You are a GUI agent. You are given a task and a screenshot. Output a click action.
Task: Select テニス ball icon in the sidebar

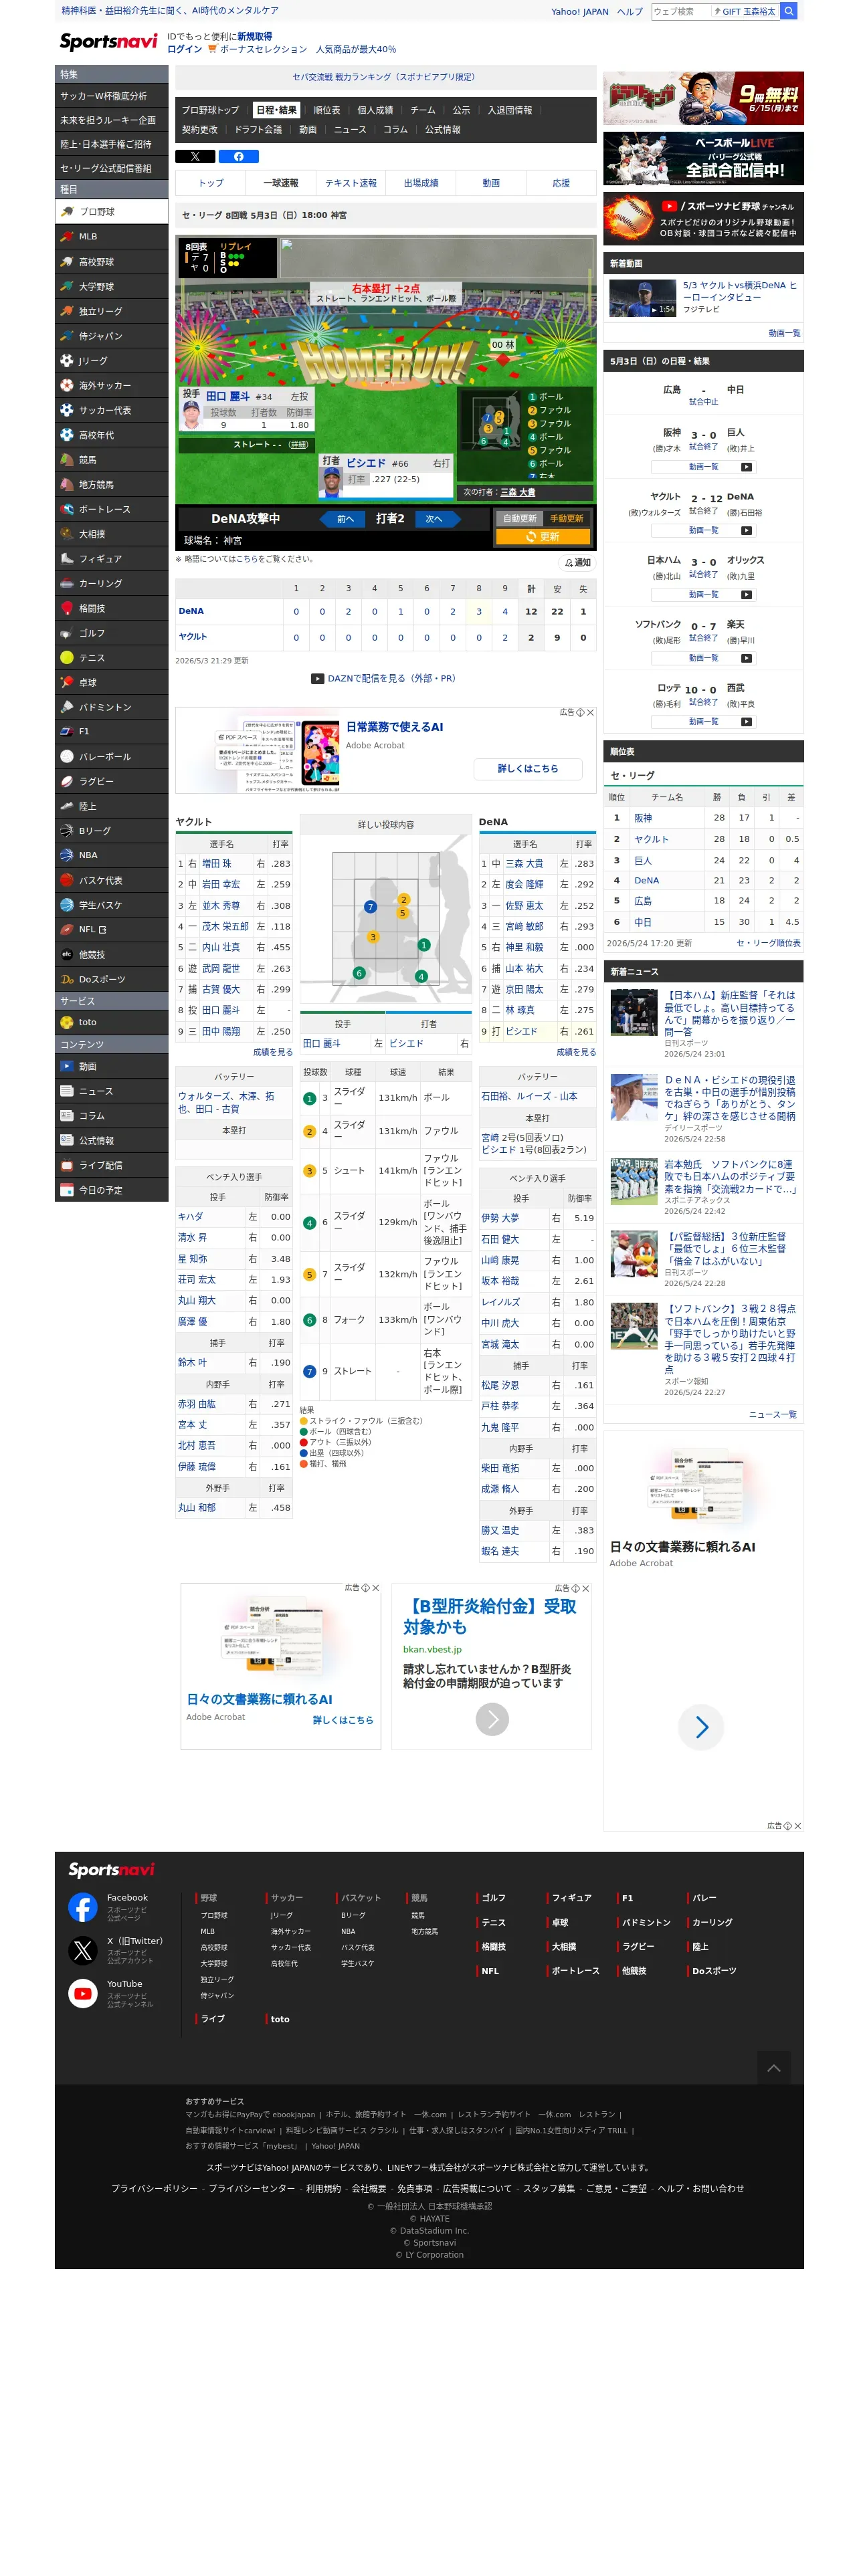[x=67, y=658]
